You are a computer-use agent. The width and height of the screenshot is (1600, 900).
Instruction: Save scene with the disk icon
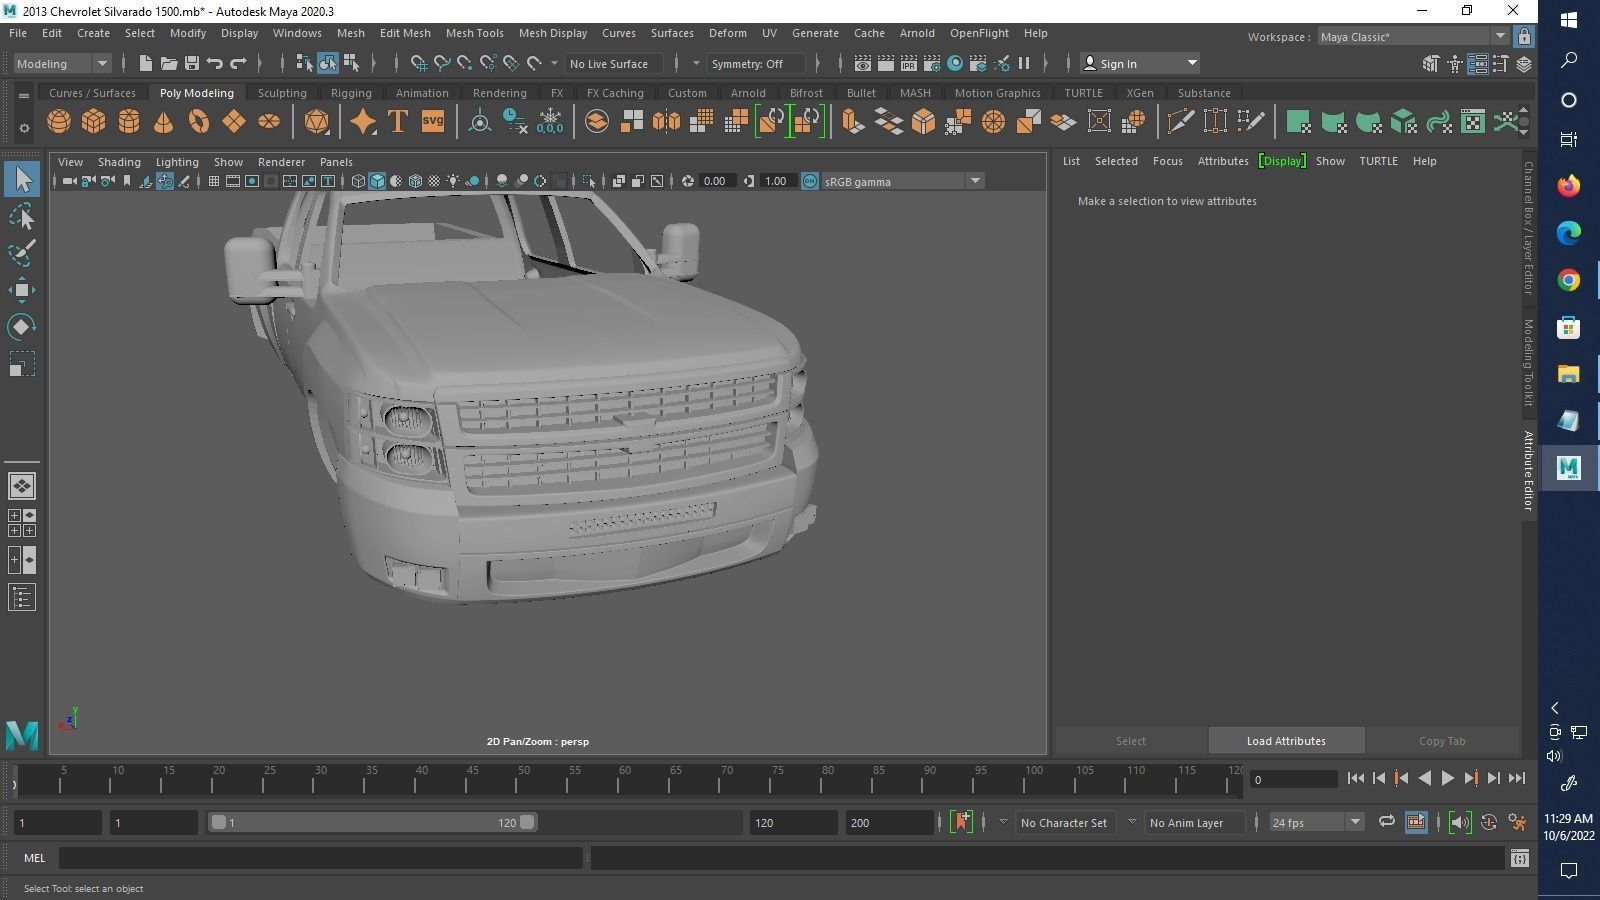tap(192, 63)
